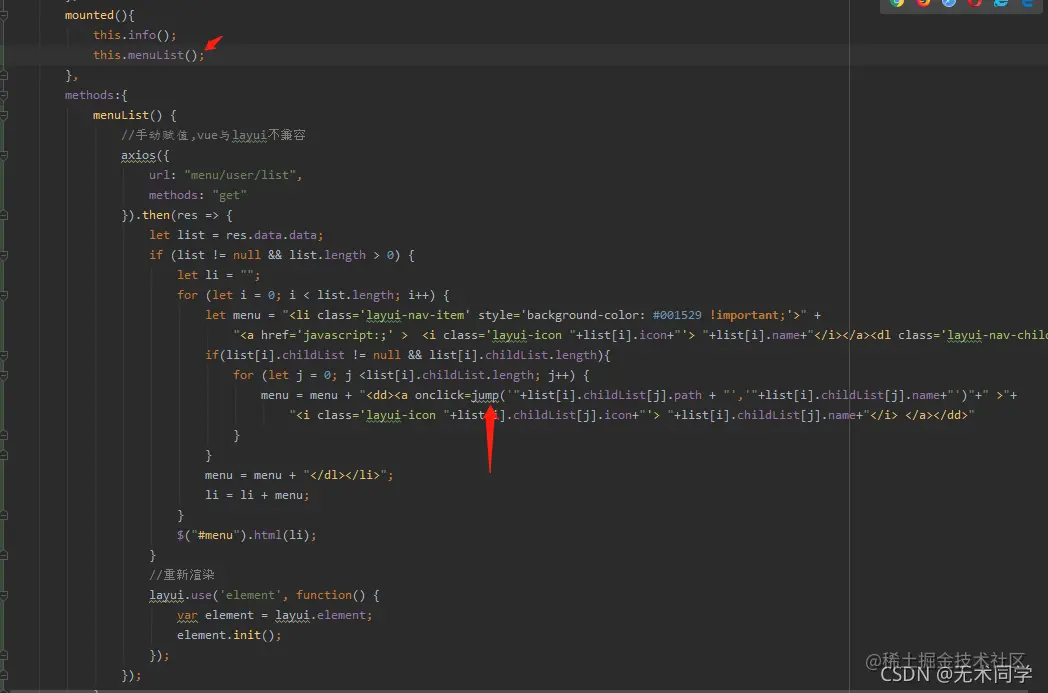This screenshot has height=693, width=1048.
Task: Collapse the if (list != null fold marker
Action: (x=4, y=255)
